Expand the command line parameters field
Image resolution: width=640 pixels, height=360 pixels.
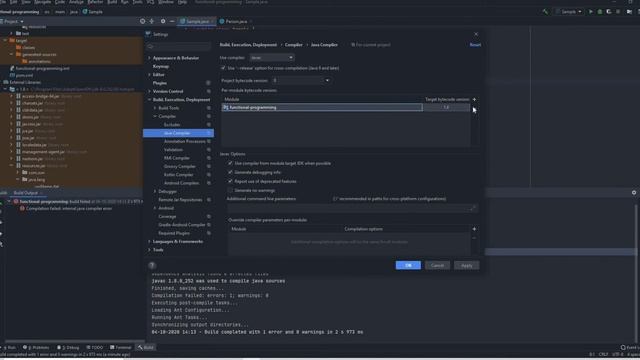473,208
